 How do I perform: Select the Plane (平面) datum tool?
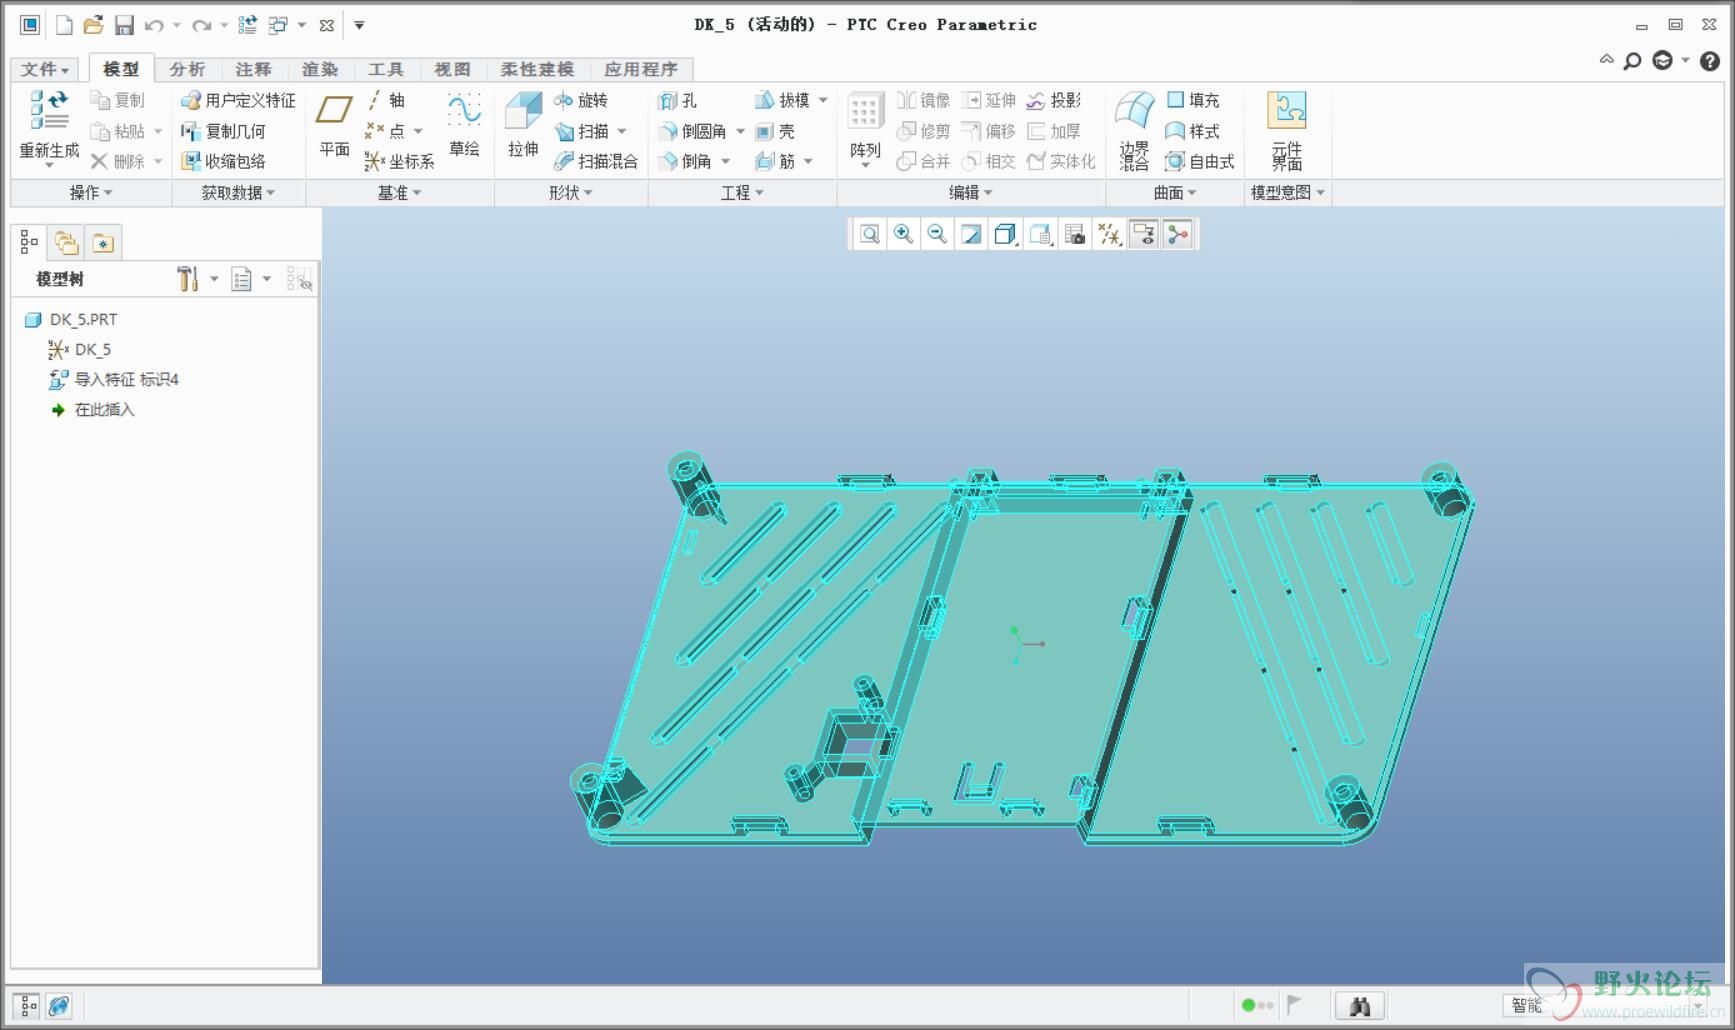(x=334, y=124)
